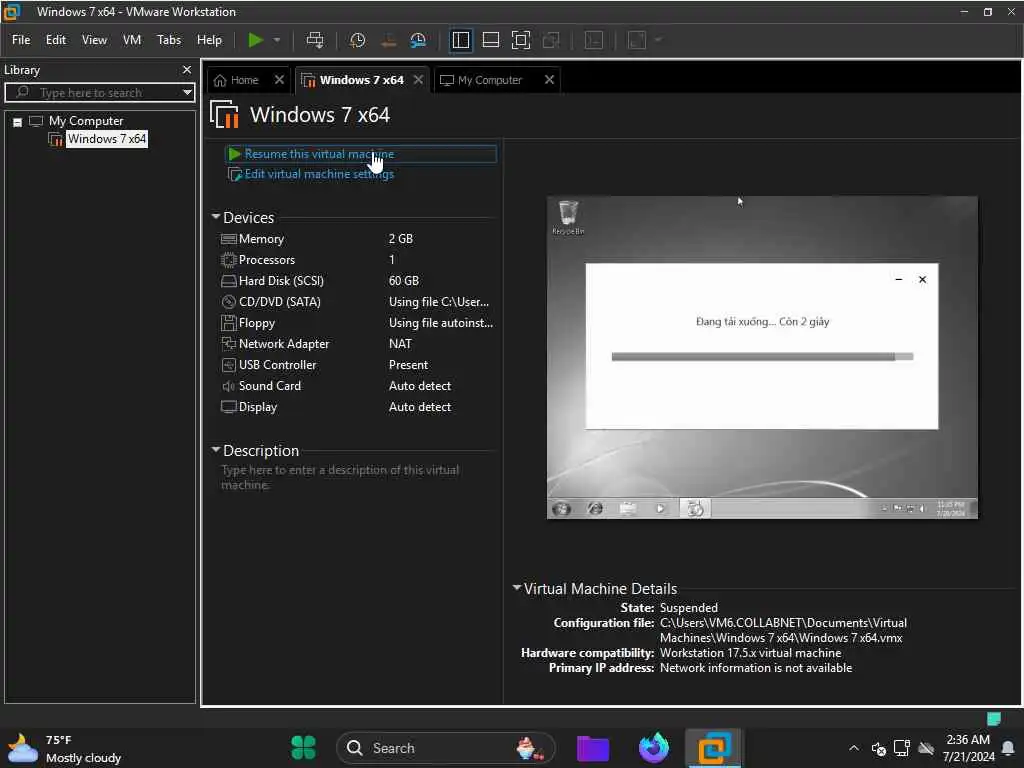Click the Hard Disk (SCSI) icon
Image resolution: width=1024 pixels, height=768 pixels.
click(229, 281)
